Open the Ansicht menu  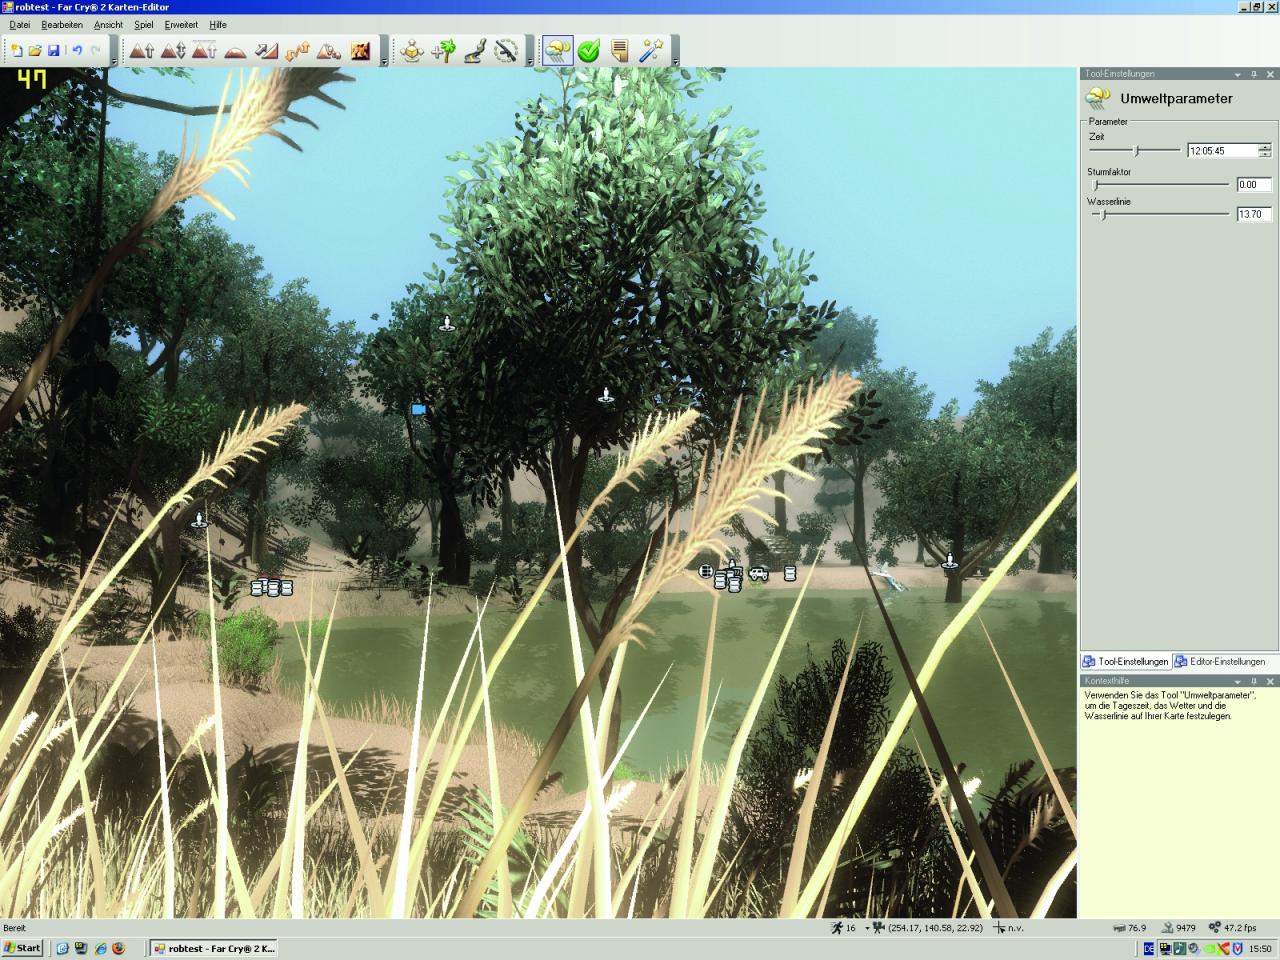coord(108,24)
